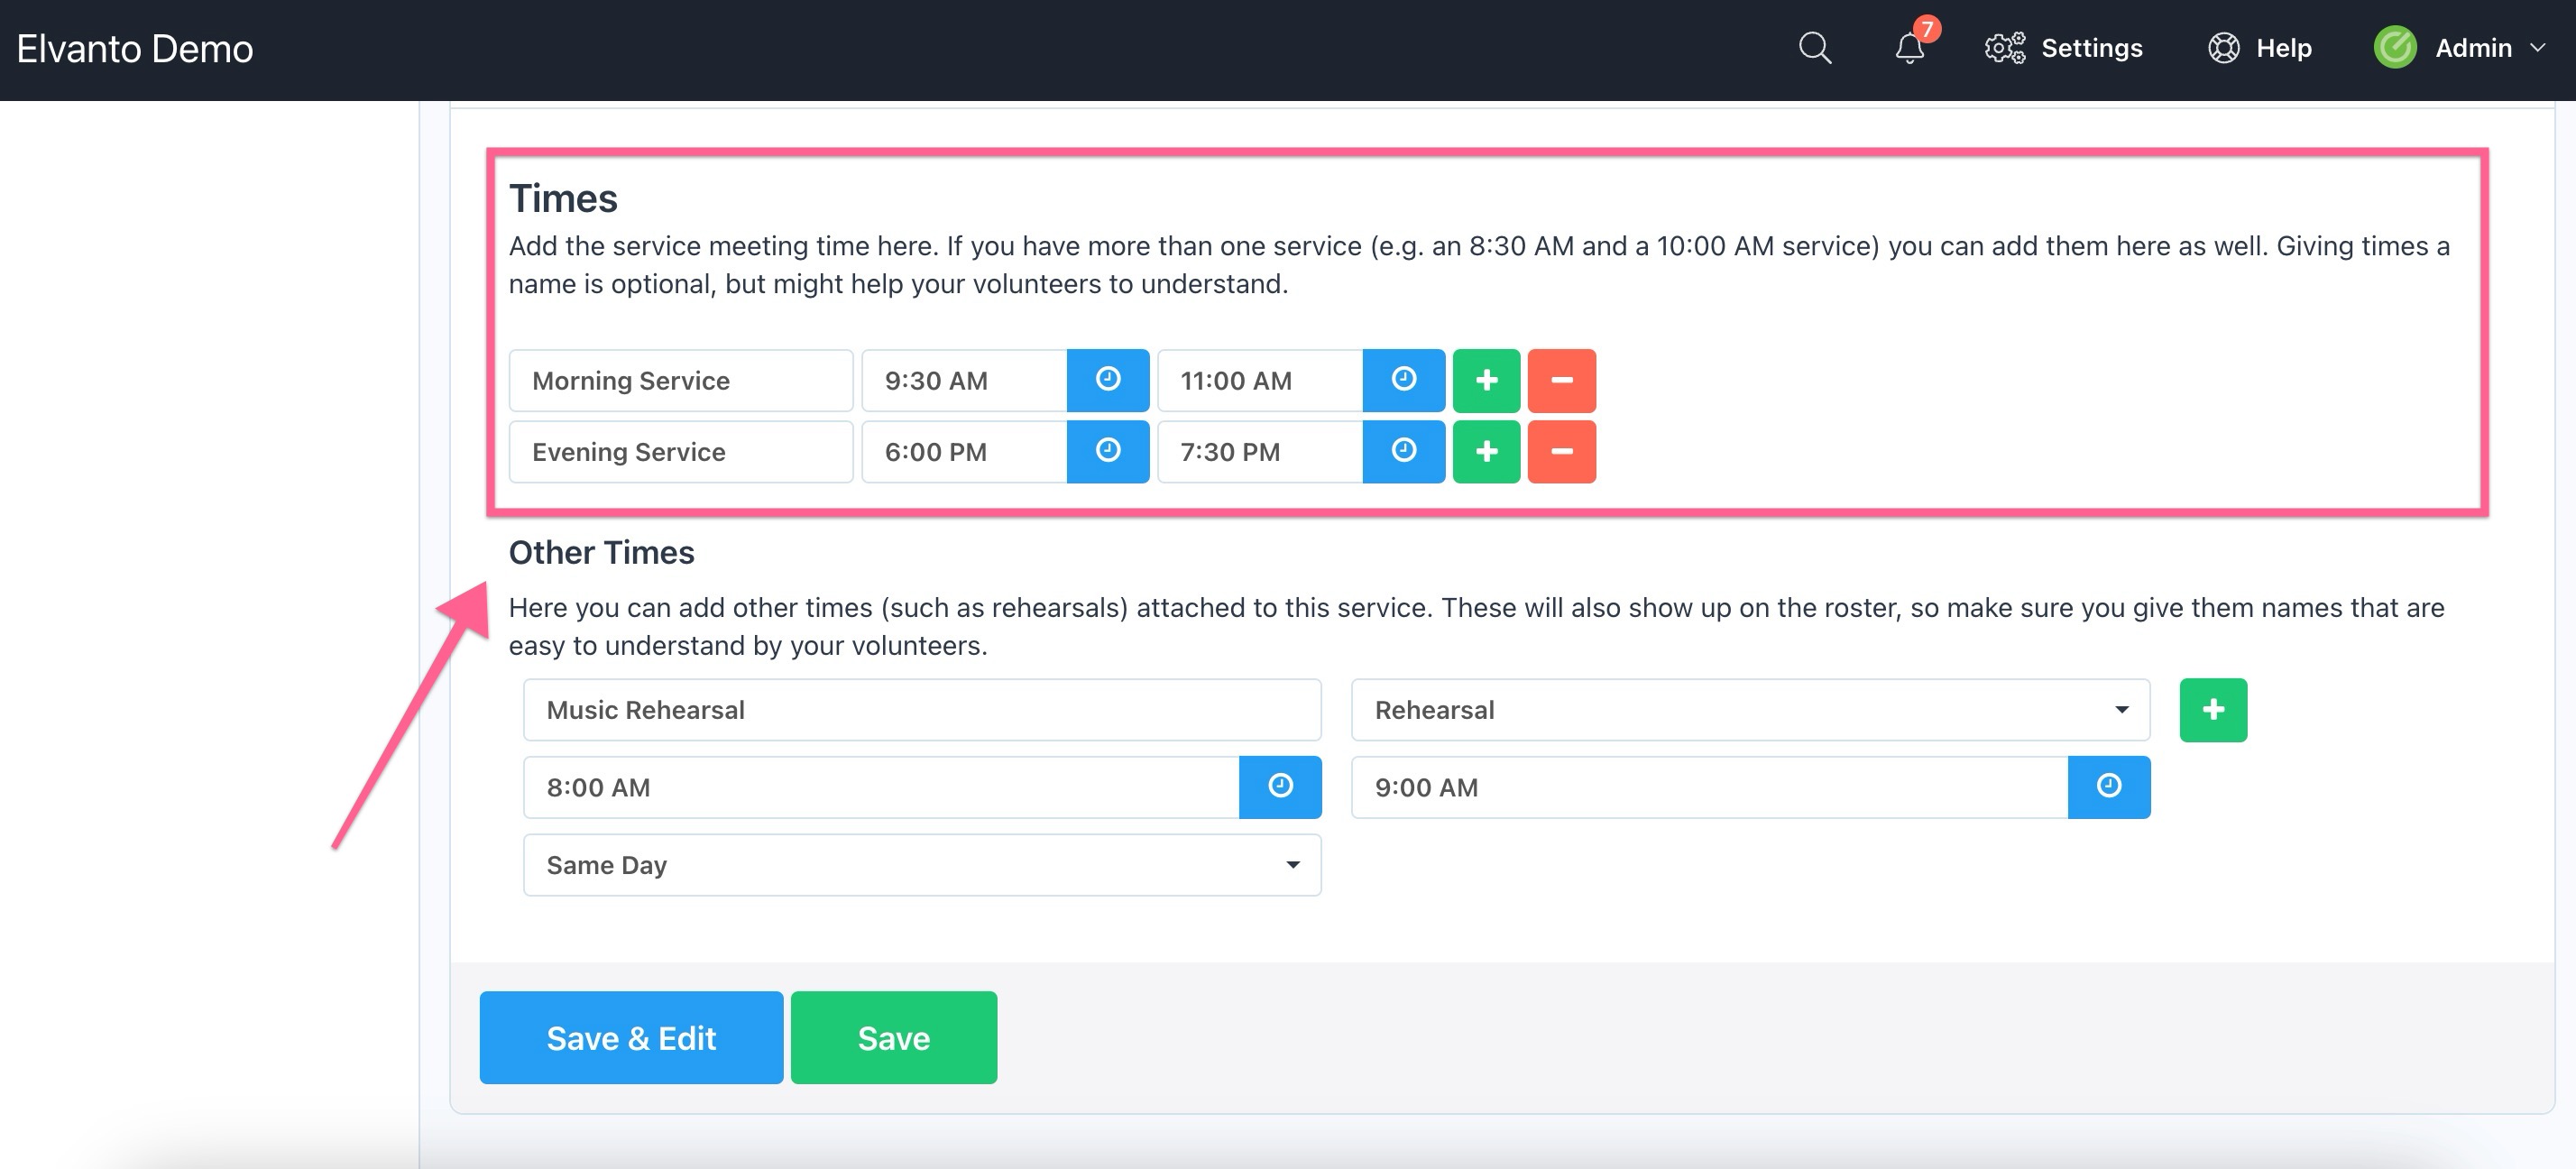This screenshot has height=1169, width=2576.
Task: Click the green Save button
Action: (x=893, y=1037)
